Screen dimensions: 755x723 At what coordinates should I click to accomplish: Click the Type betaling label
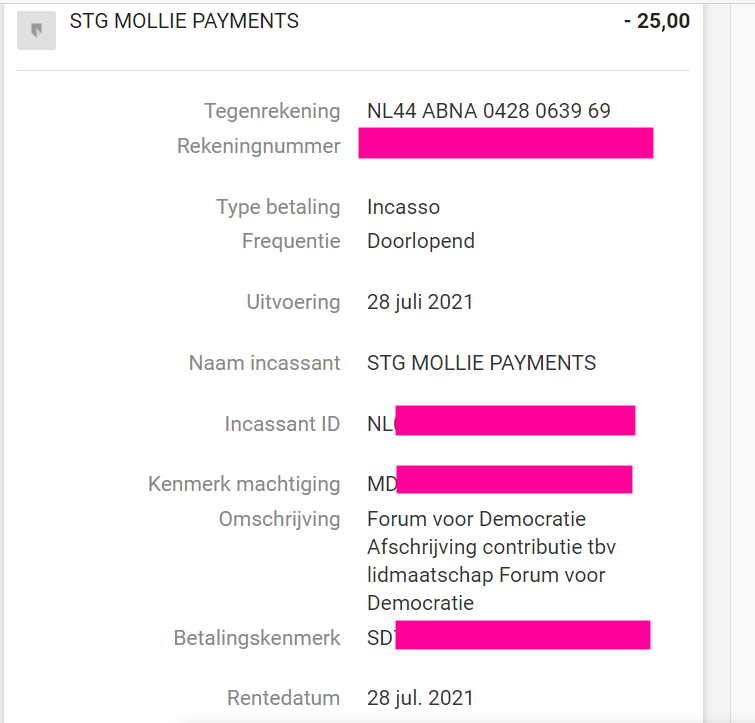tap(278, 207)
